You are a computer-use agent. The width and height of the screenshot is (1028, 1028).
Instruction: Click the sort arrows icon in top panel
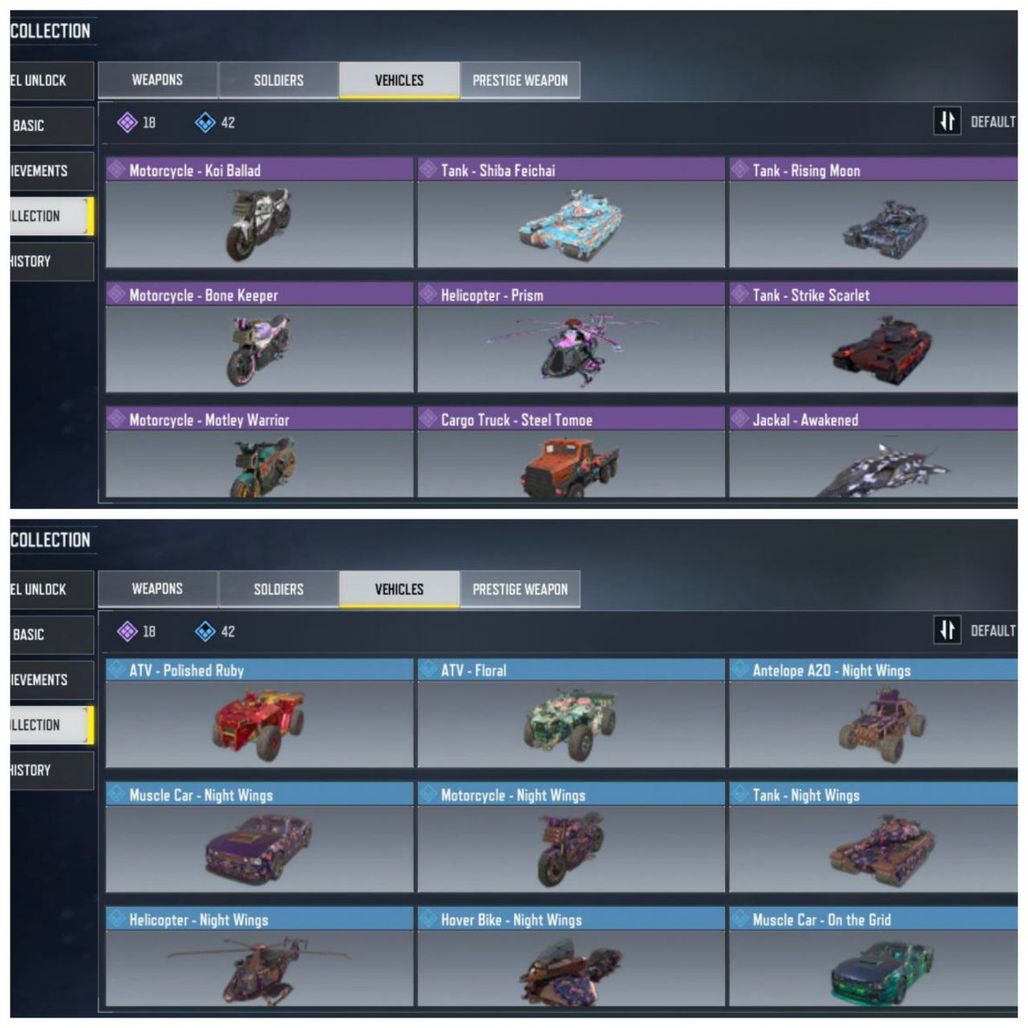[x=947, y=121]
